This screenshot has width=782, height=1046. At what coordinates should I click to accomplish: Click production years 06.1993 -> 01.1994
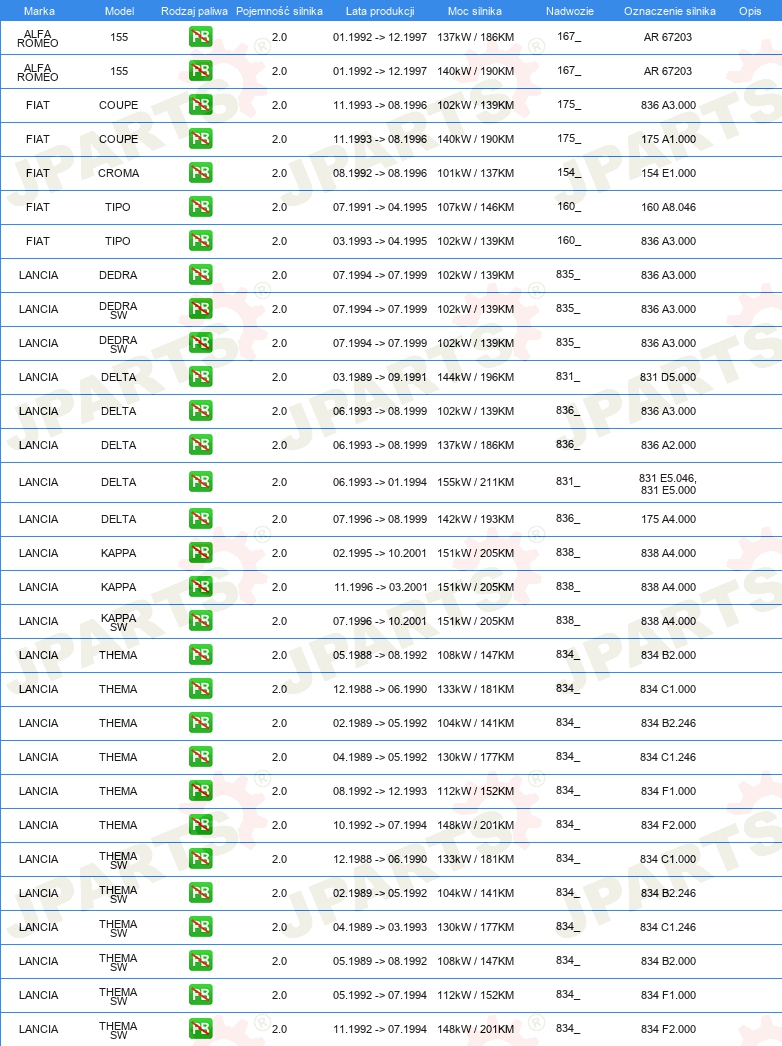pyautogui.click(x=380, y=482)
